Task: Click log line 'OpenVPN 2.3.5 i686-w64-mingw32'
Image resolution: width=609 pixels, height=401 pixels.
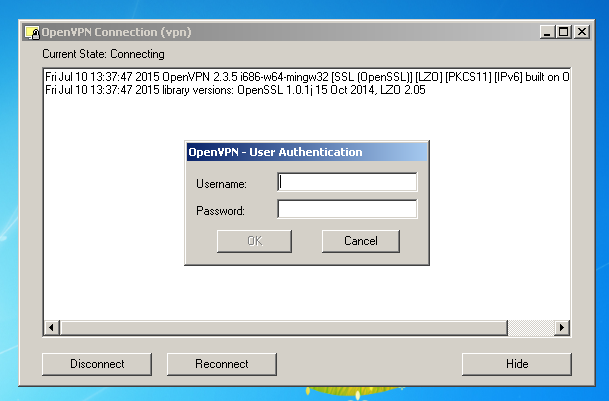Action: click(x=307, y=77)
